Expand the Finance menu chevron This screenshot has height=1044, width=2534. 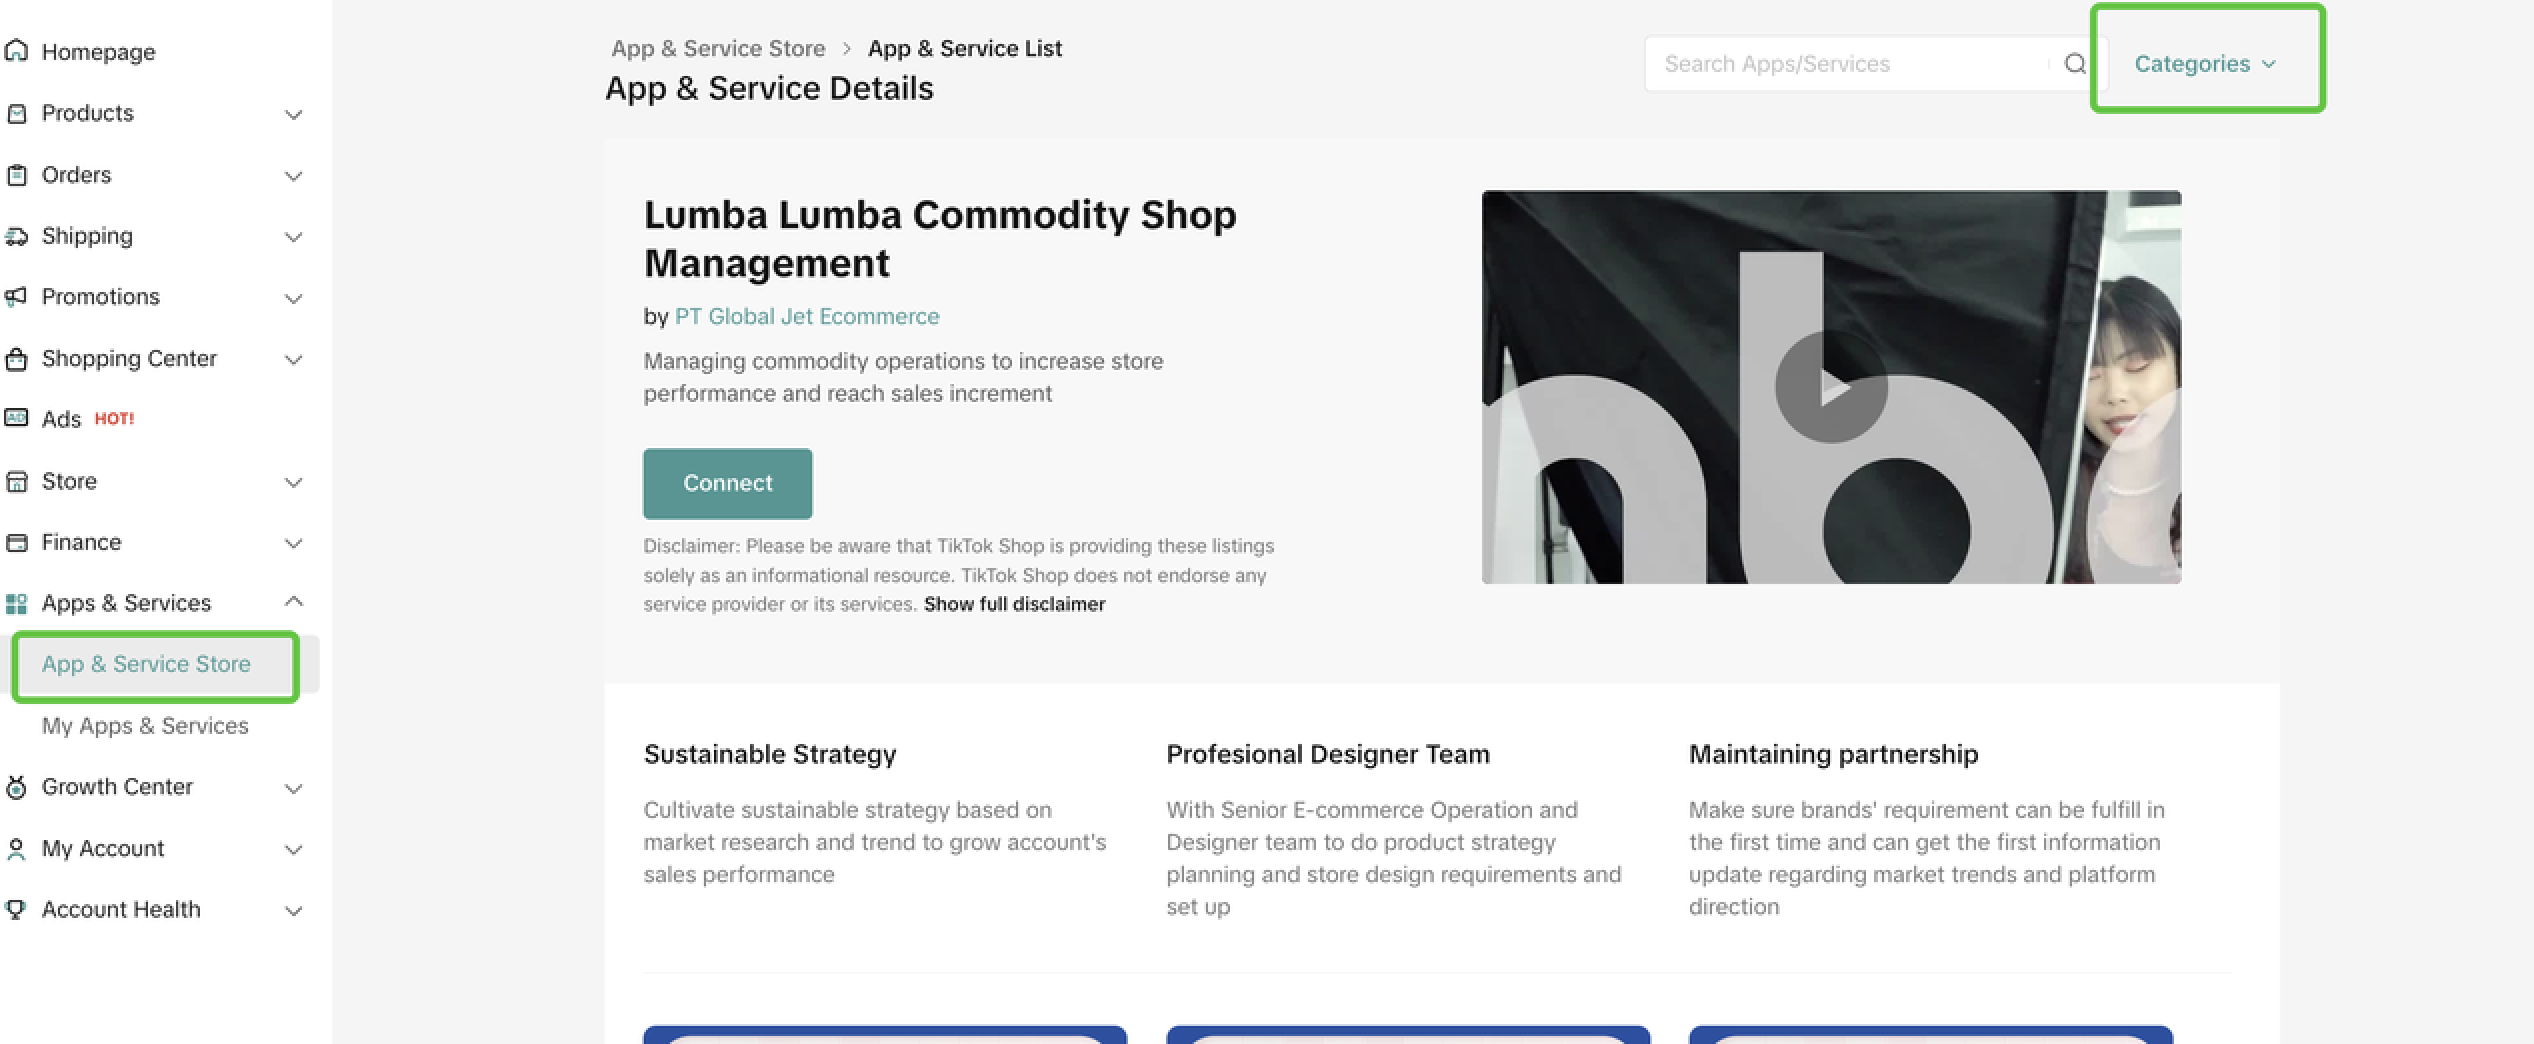click(x=293, y=543)
